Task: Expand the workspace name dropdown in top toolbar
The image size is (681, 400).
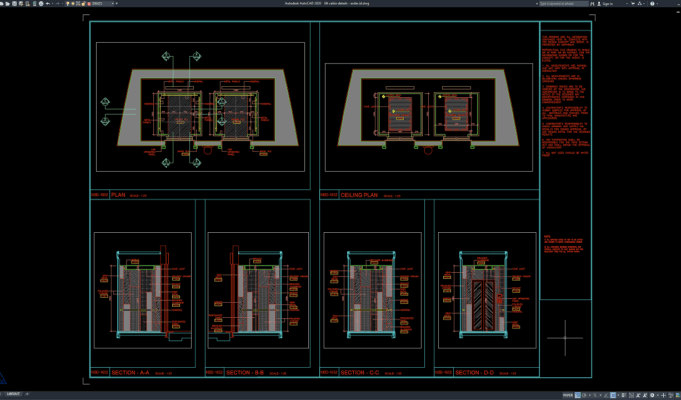Action: [103, 3]
